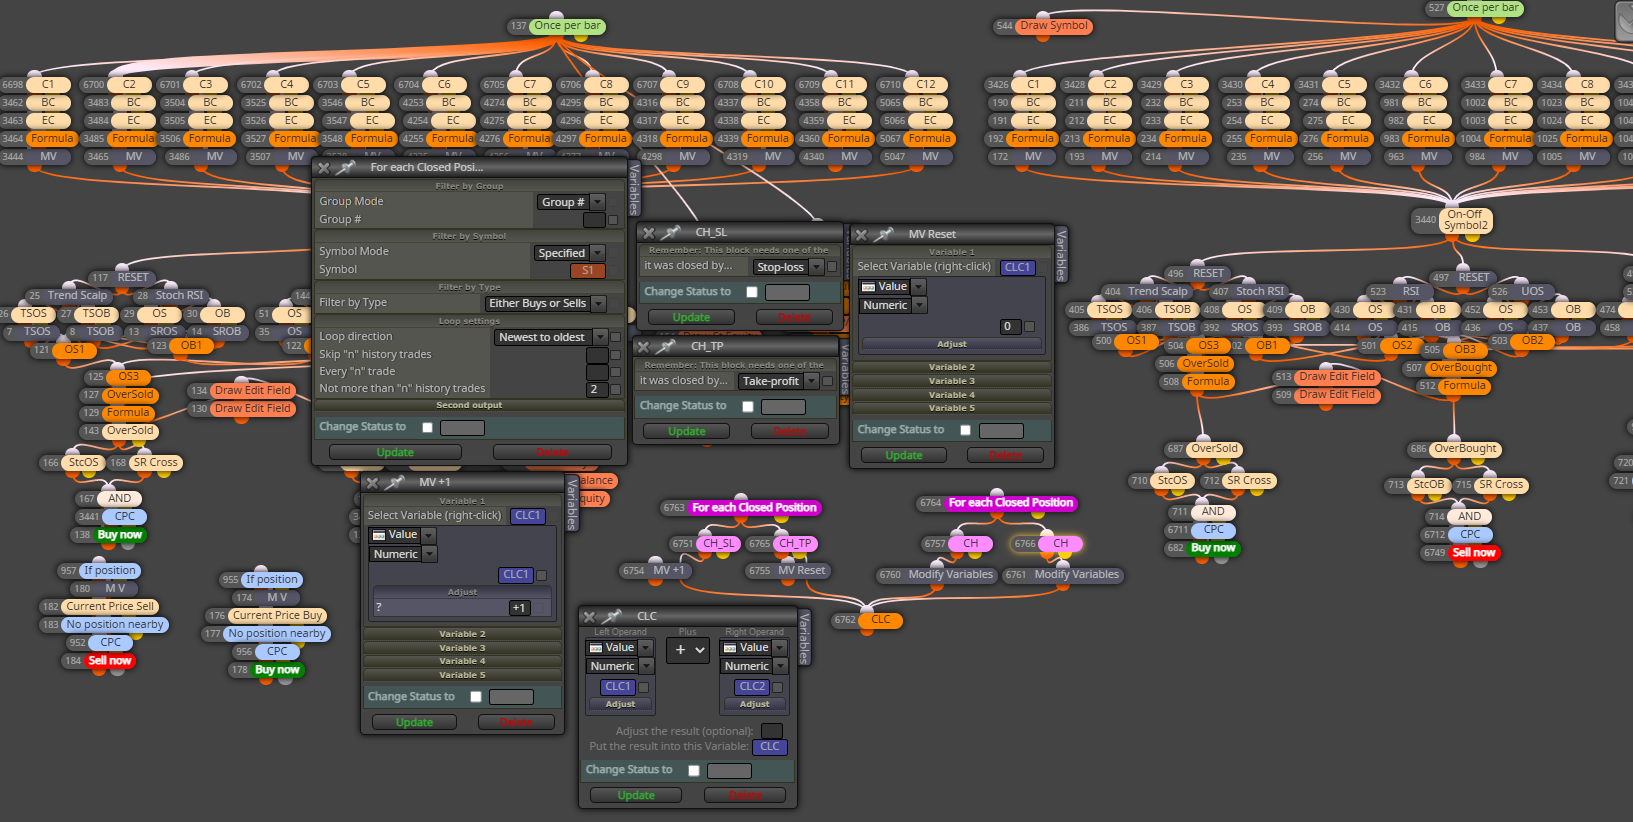This screenshot has width=1633, height=822.
Task: Pin the MV +1 settings panel
Action: pyautogui.click(x=395, y=482)
